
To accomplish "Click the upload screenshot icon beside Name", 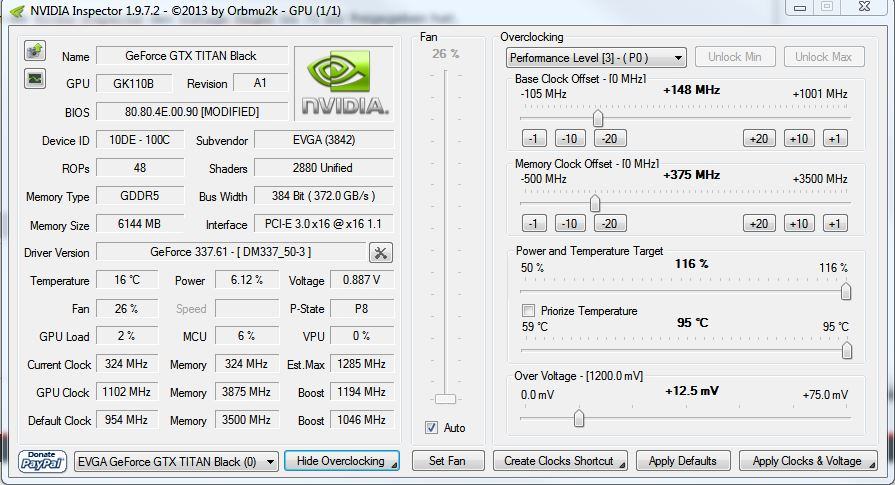I will (35, 51).
